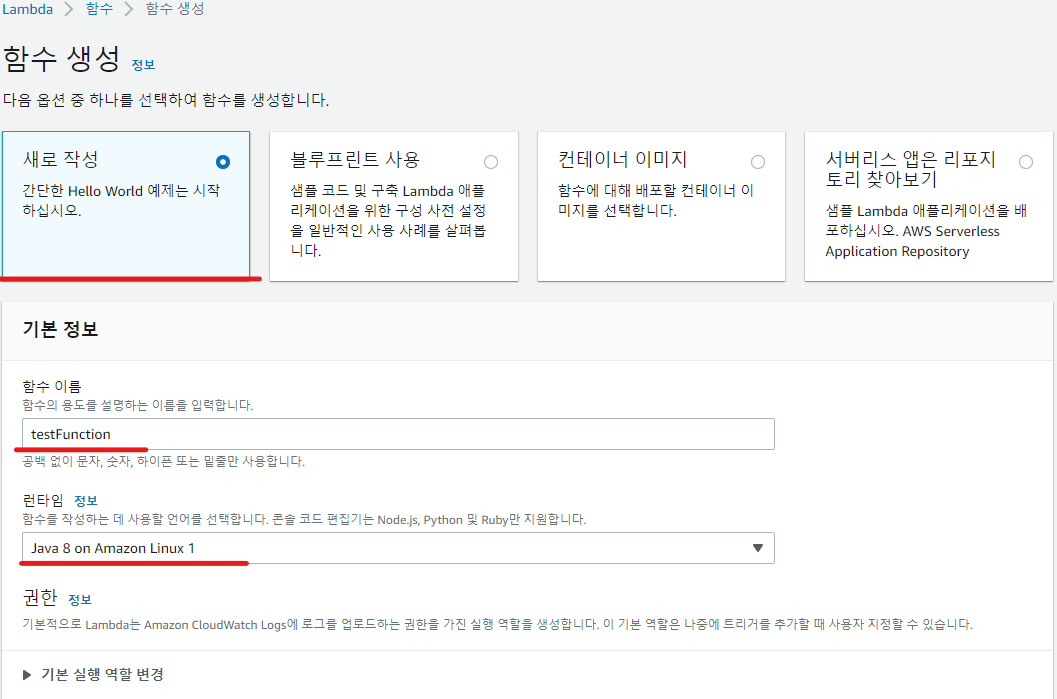Screen dimensions: 1057x699
Task: Click the 함수 생성 page title
Action: pyautogui.click(x=62, y=59)
